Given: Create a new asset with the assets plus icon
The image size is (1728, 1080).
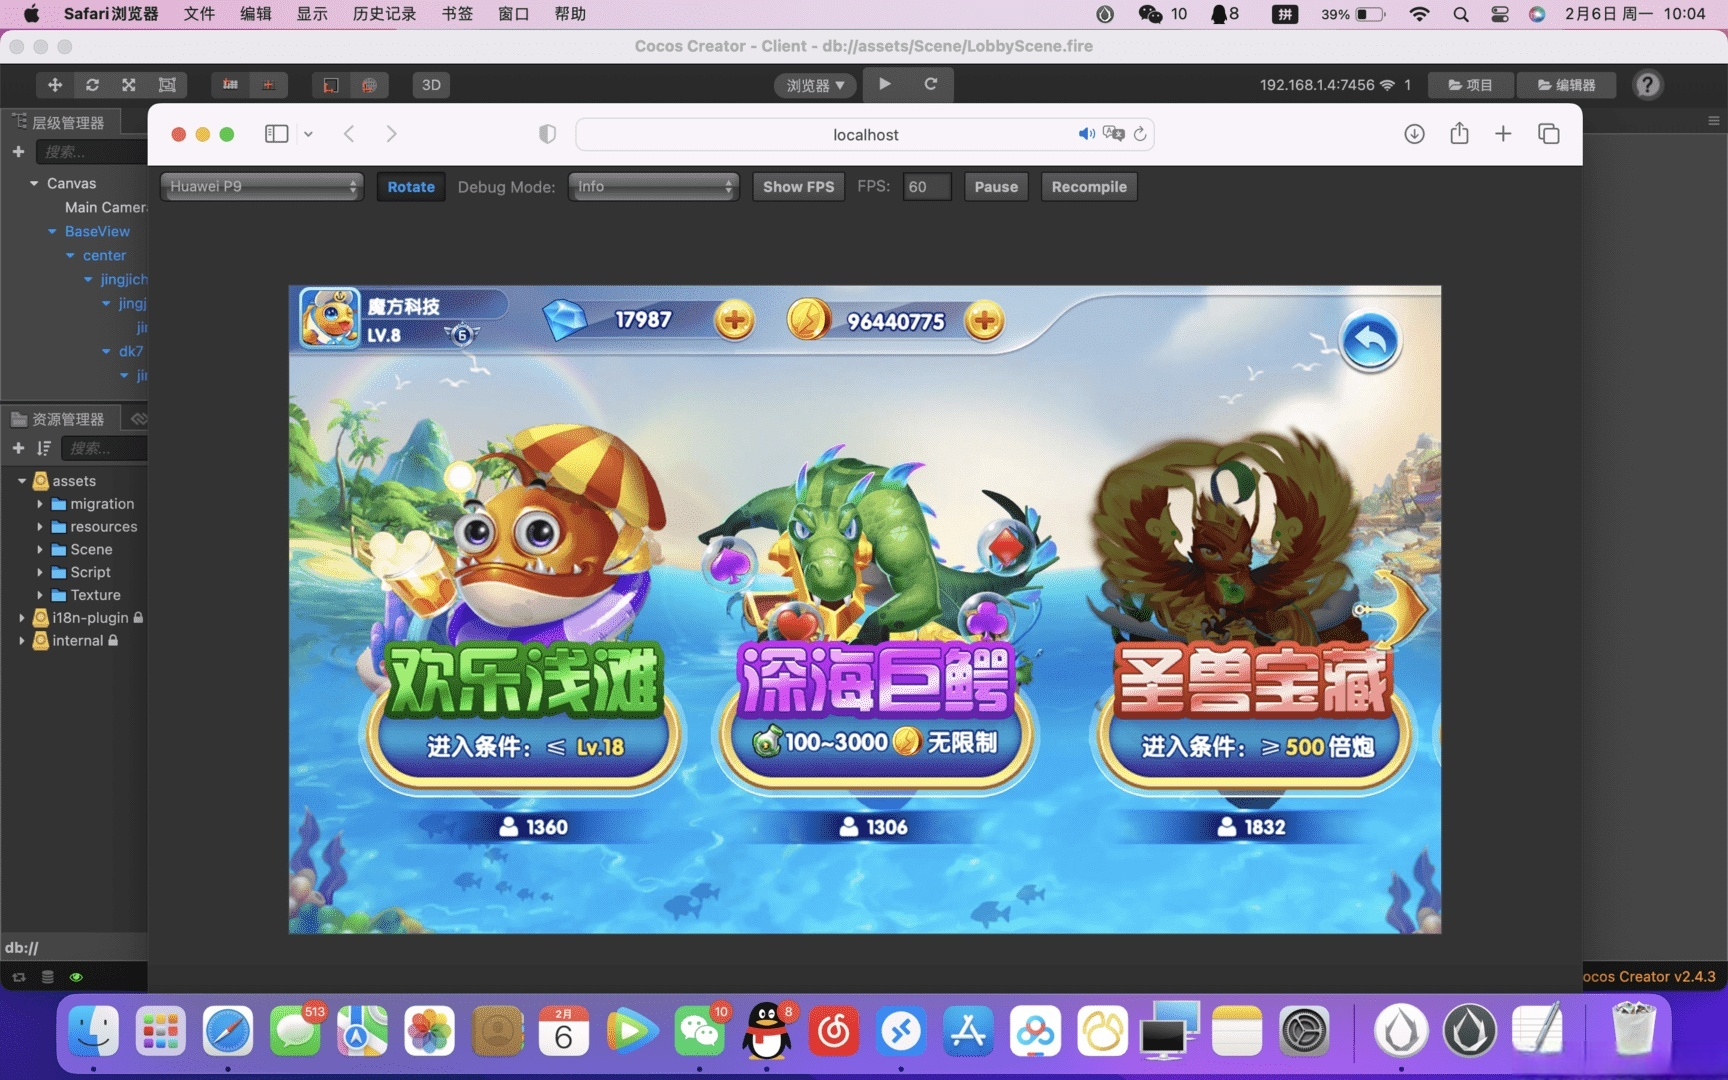Looking at the screenshot, I should 18,448.
